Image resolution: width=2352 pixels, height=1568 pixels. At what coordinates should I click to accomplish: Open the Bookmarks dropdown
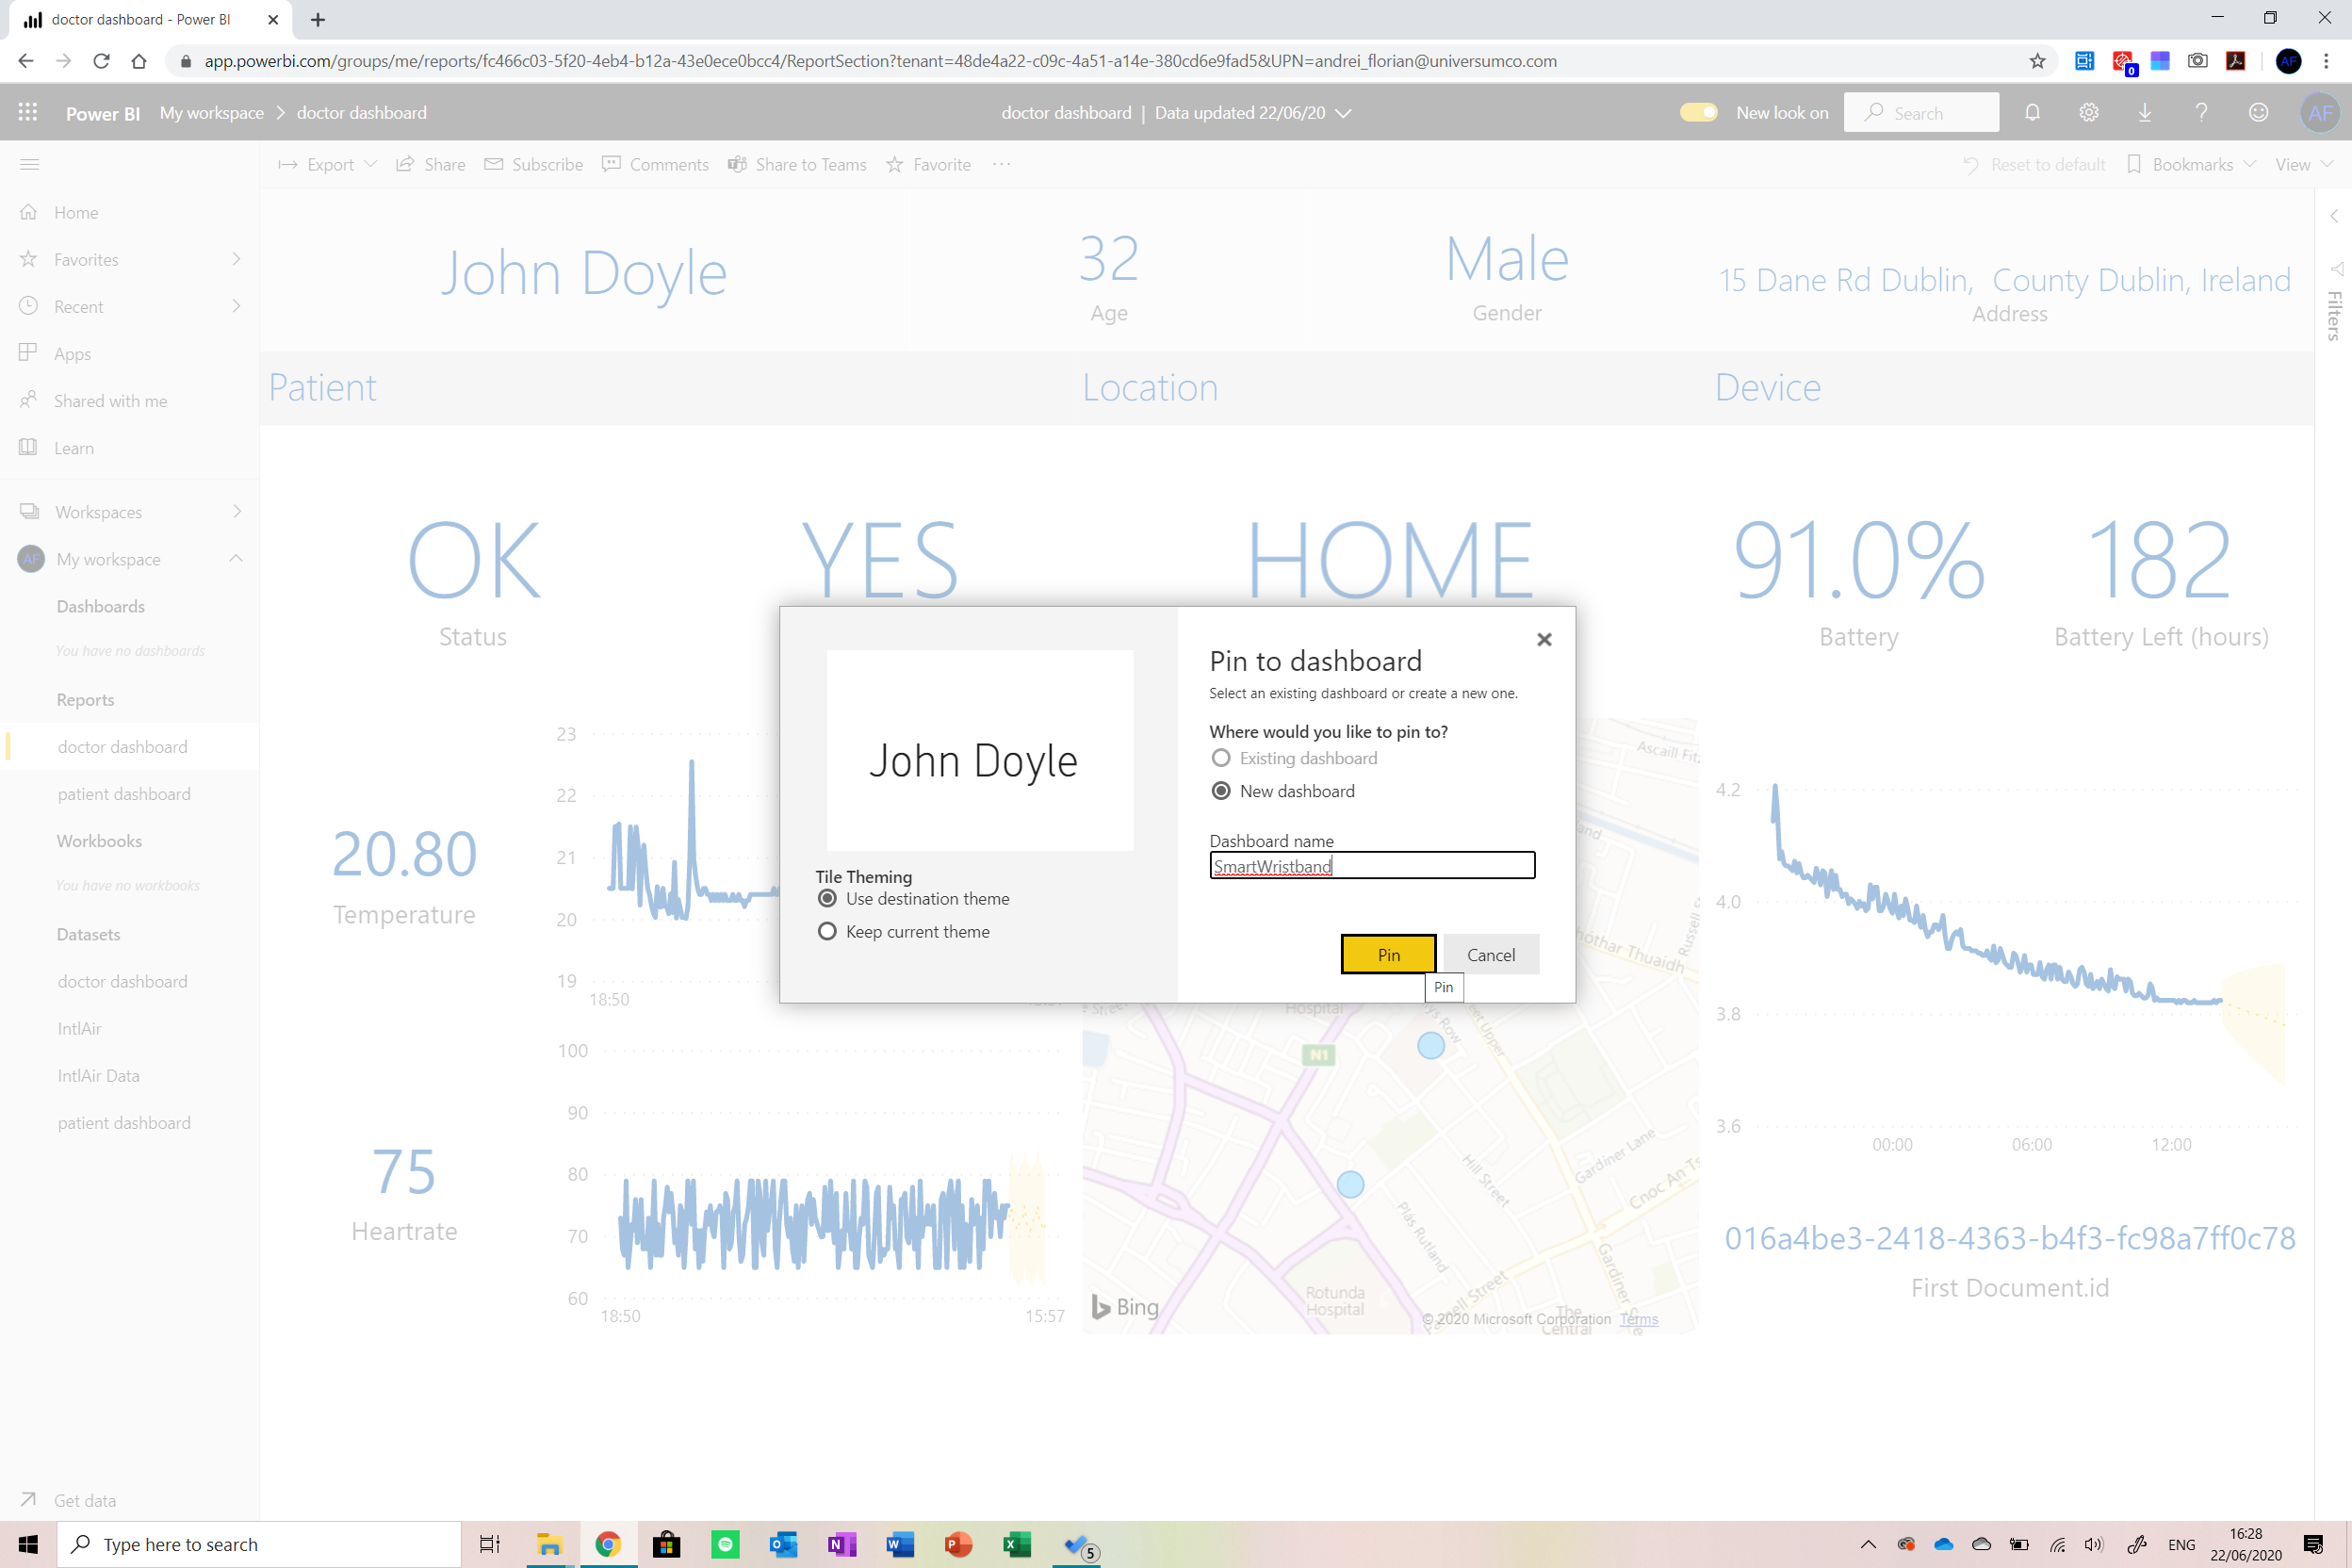coord(2192,164)
